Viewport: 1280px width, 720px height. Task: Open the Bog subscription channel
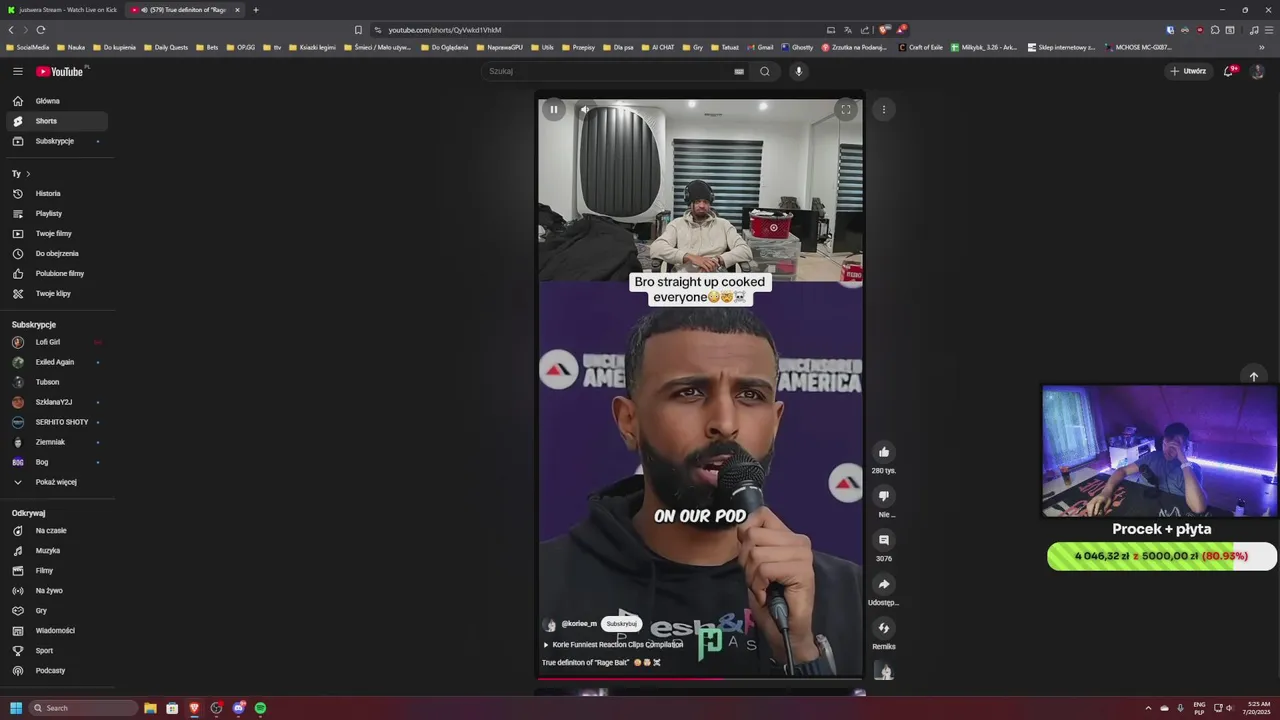click(57, 462)
